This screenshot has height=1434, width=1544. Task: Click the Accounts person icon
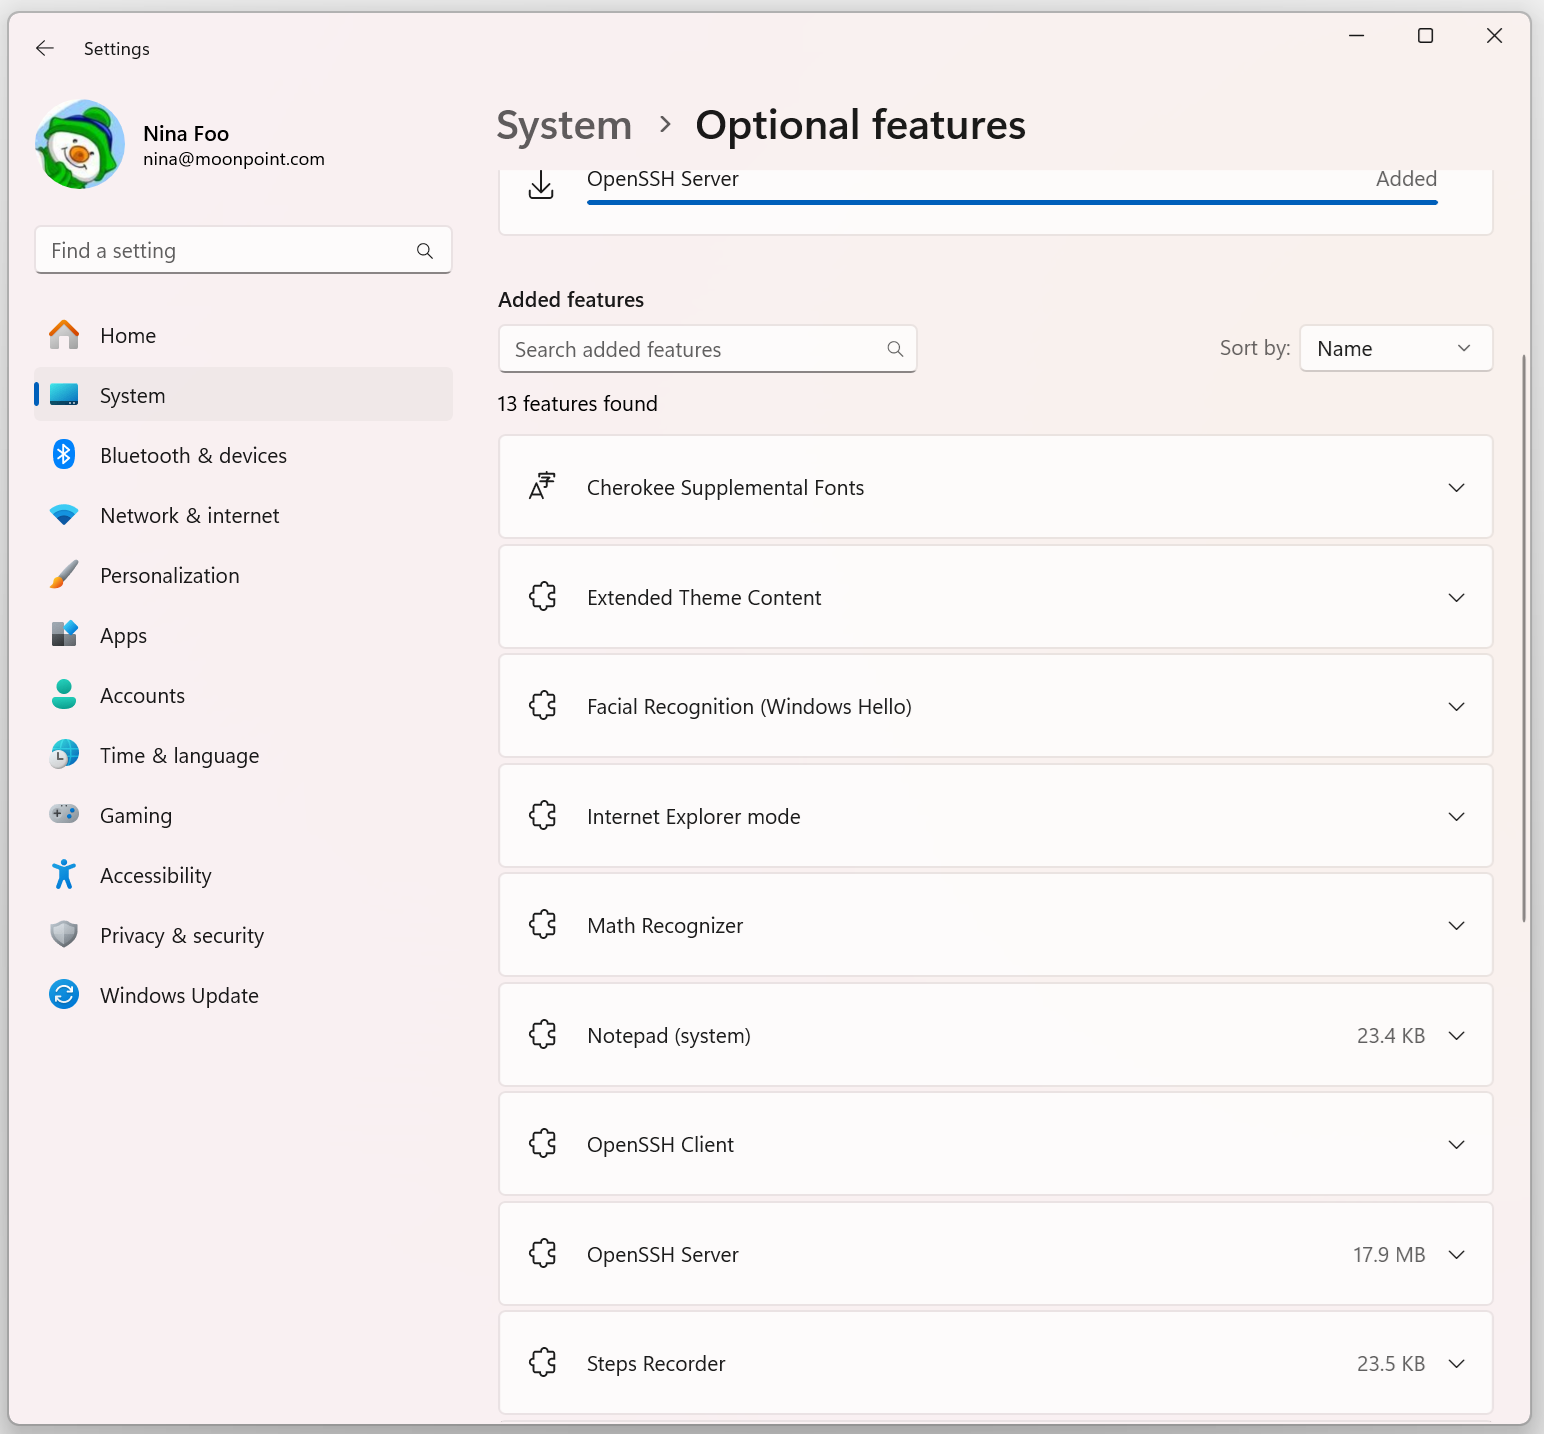pyautogui.click(x=64, y=695)
